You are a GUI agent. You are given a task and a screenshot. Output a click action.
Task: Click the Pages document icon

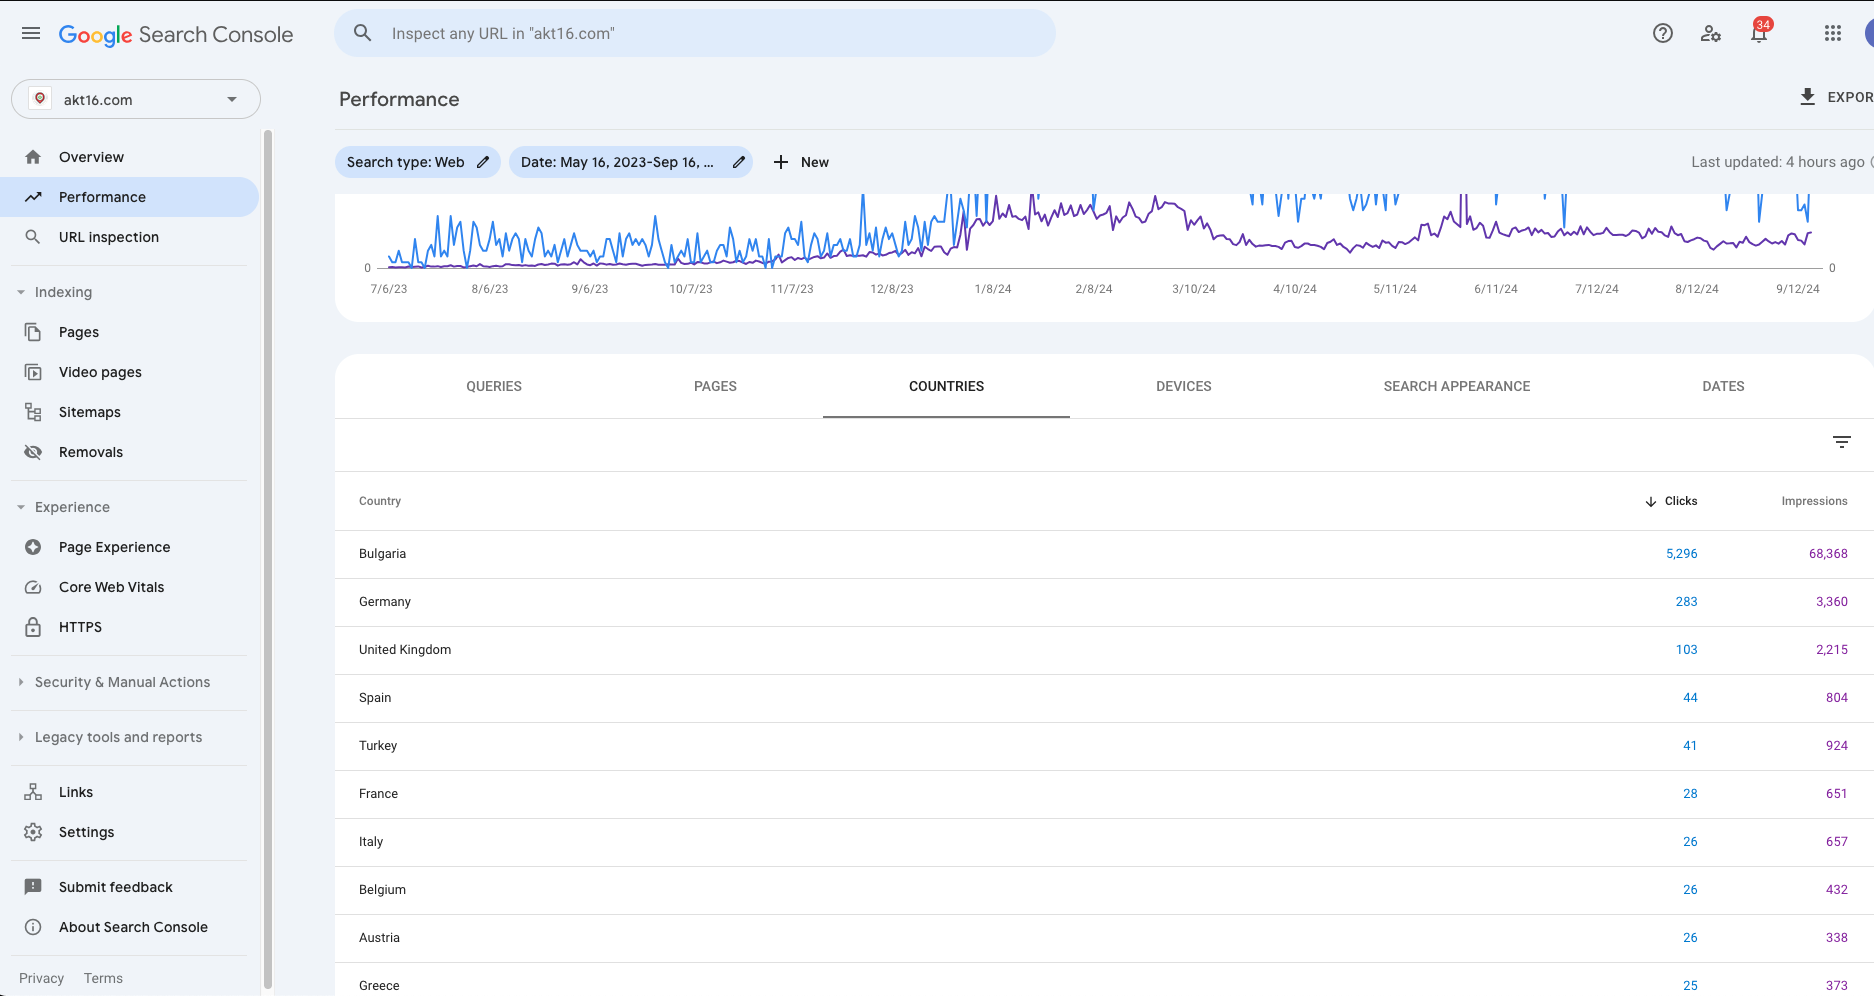[33, 332]
